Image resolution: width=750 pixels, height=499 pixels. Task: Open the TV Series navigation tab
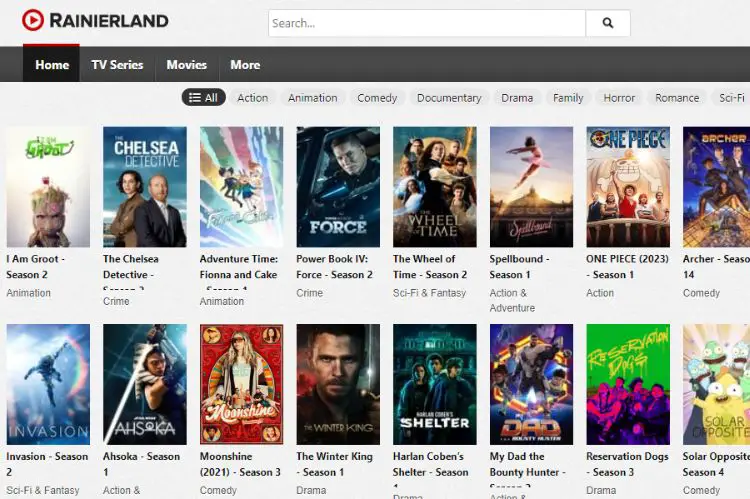[x=117, y=65]
